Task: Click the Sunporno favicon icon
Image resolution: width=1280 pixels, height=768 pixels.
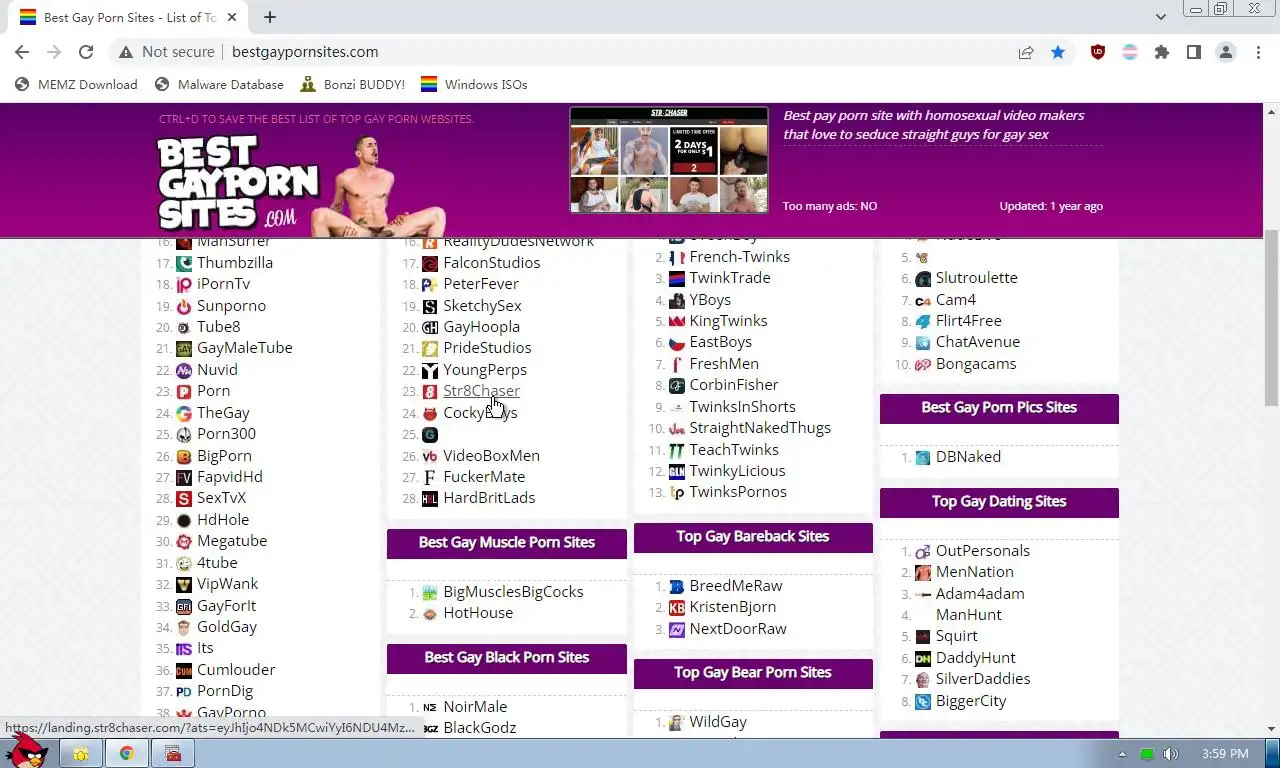Action: pyautogui.click(x=184, y=306)
